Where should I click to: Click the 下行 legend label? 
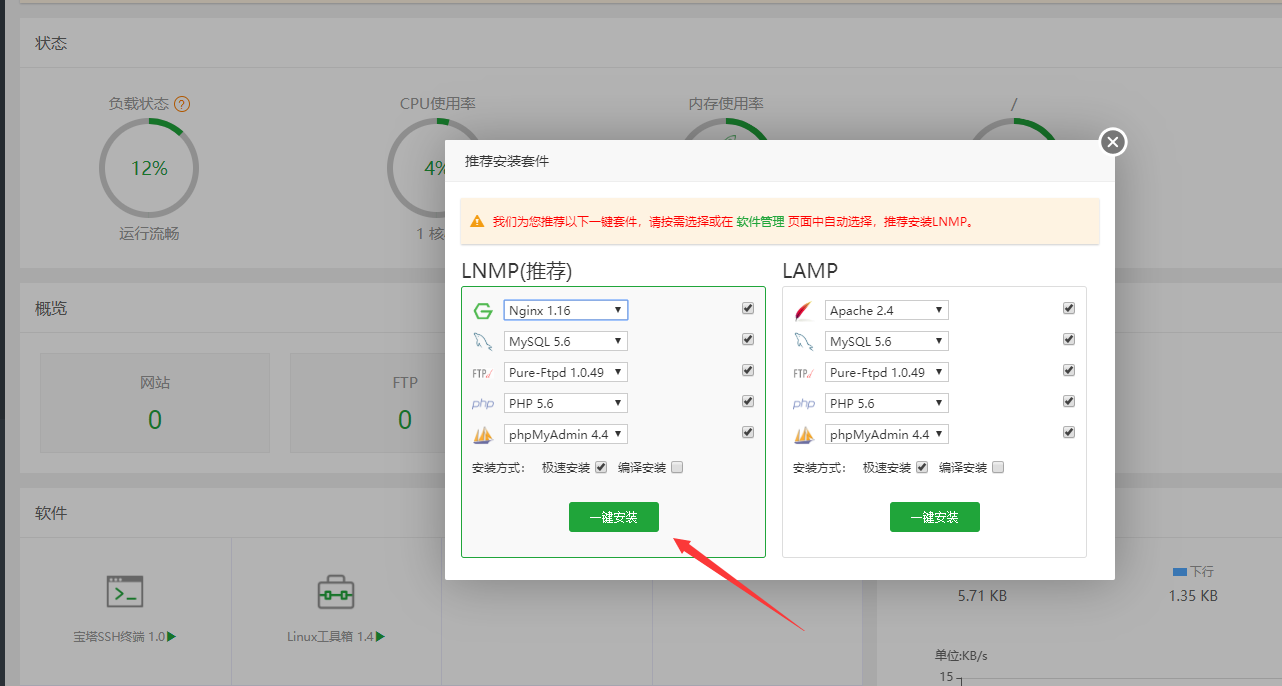(x=1201, y=571)
